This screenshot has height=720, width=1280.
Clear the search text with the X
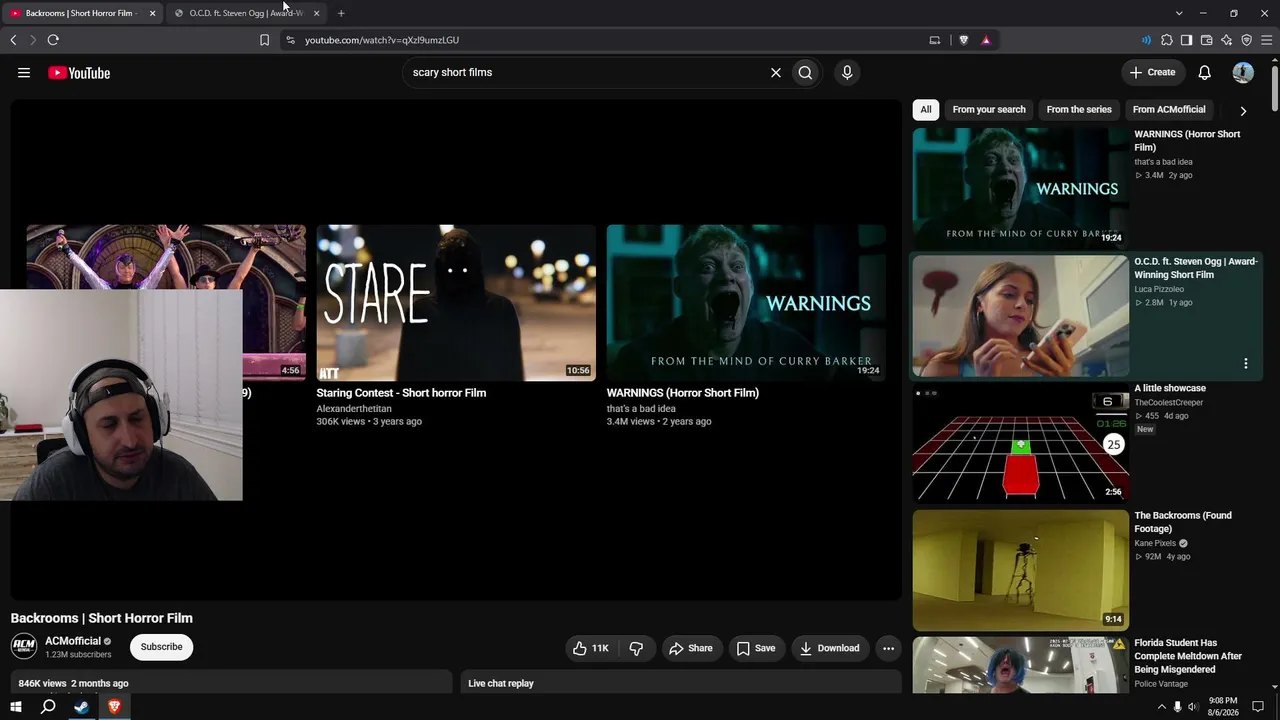point(775,73)
